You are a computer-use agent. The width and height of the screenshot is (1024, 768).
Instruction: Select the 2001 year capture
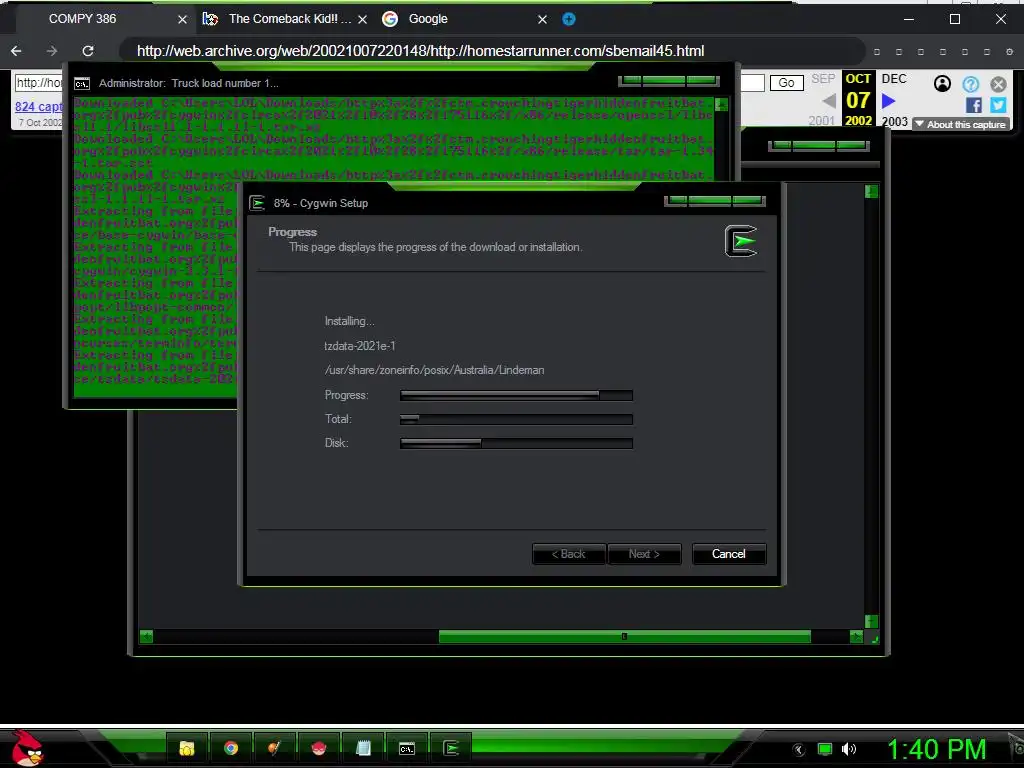click(822, 121)
